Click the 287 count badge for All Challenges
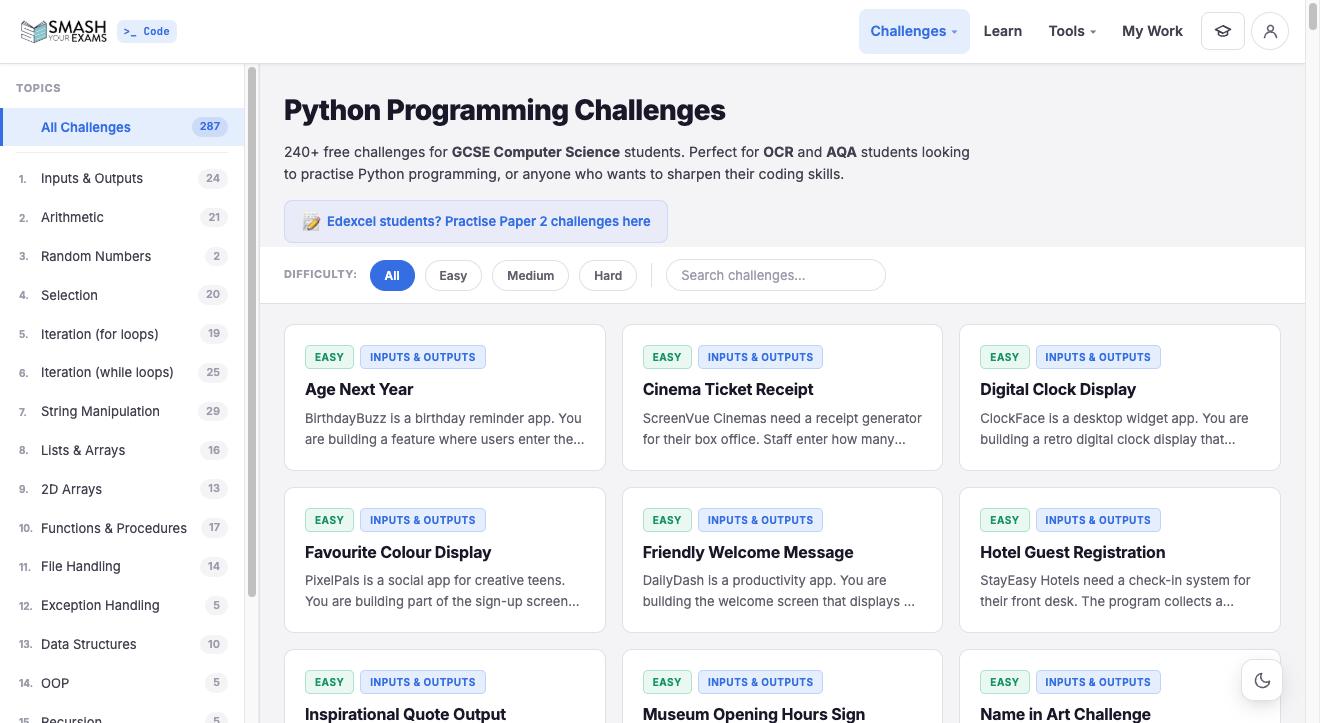This screenshot has width=1320, height=723. pos(210,127)
